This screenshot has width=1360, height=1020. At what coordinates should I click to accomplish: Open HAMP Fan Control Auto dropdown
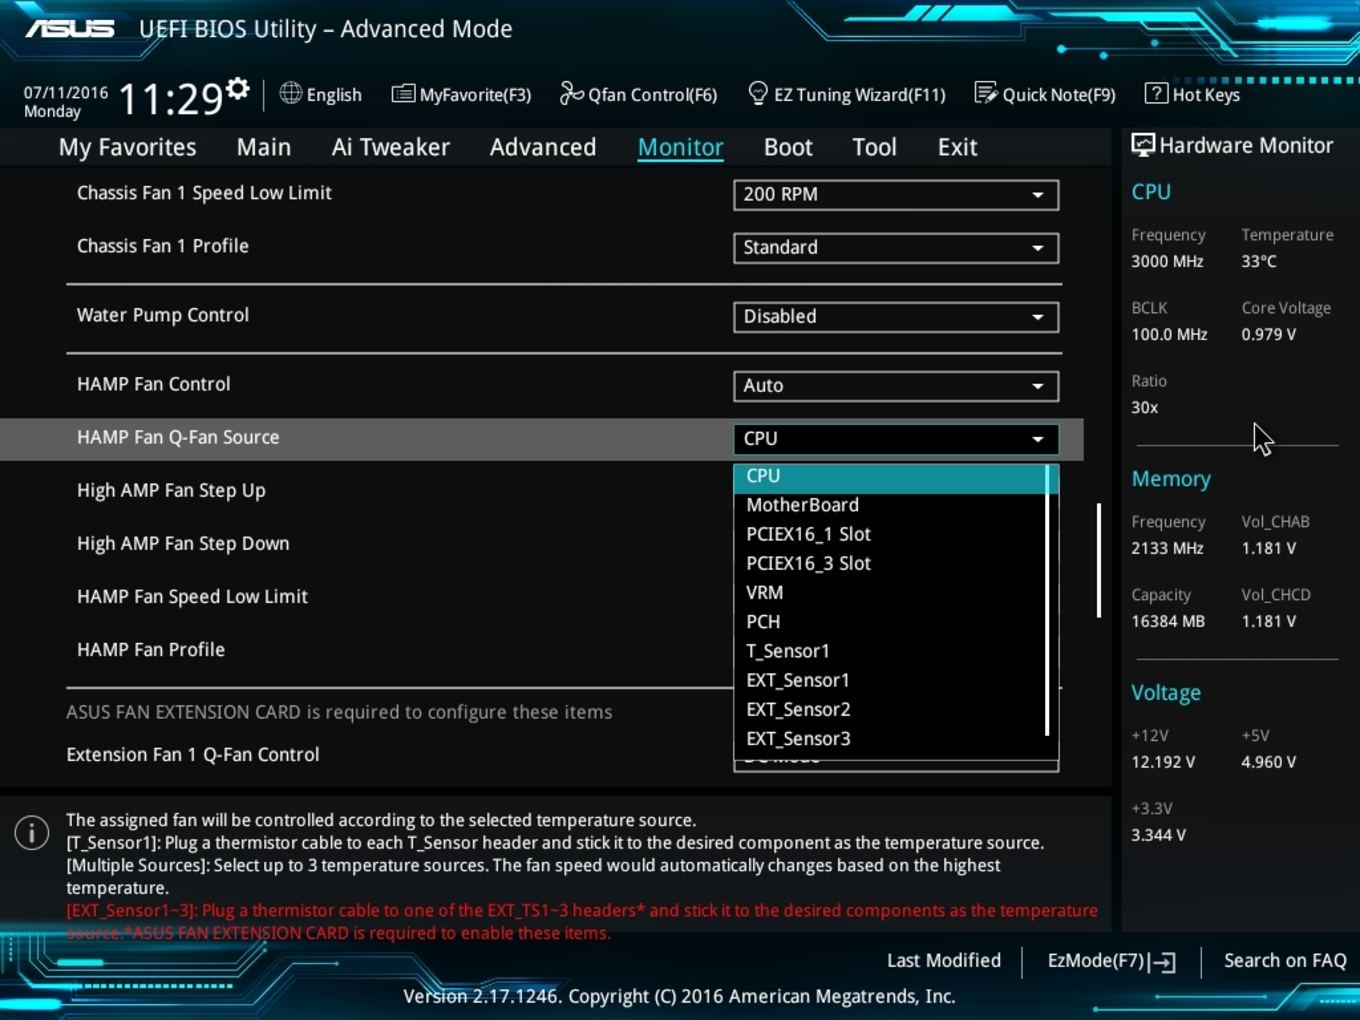point(896,386)
